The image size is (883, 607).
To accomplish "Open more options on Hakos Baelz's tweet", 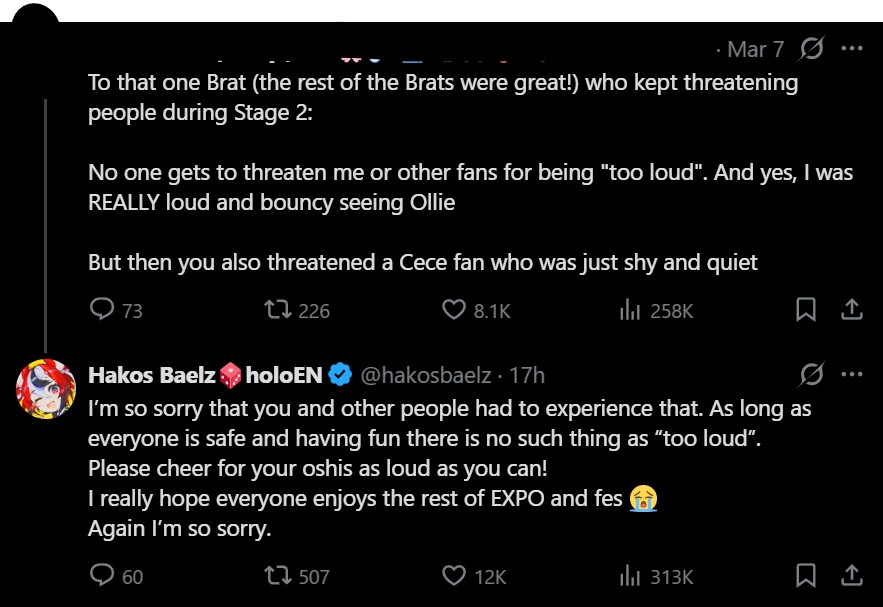I will (x=852, y=375).
